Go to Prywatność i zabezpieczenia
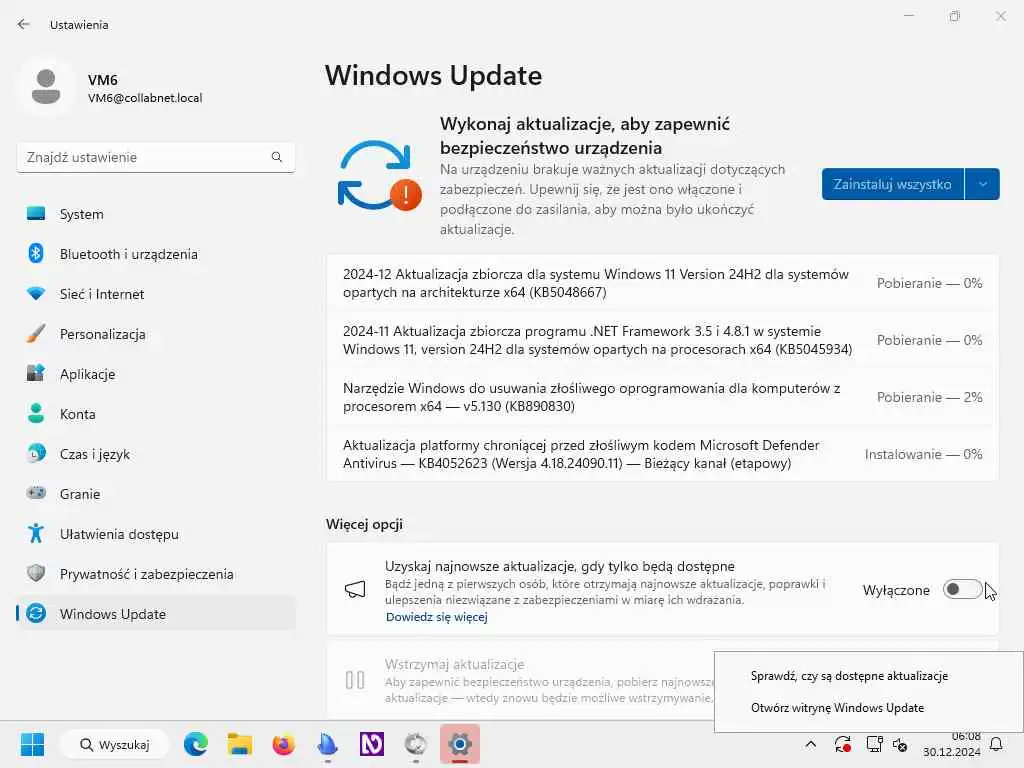This screenshot has height=768, width=1024. coord(155,574)
